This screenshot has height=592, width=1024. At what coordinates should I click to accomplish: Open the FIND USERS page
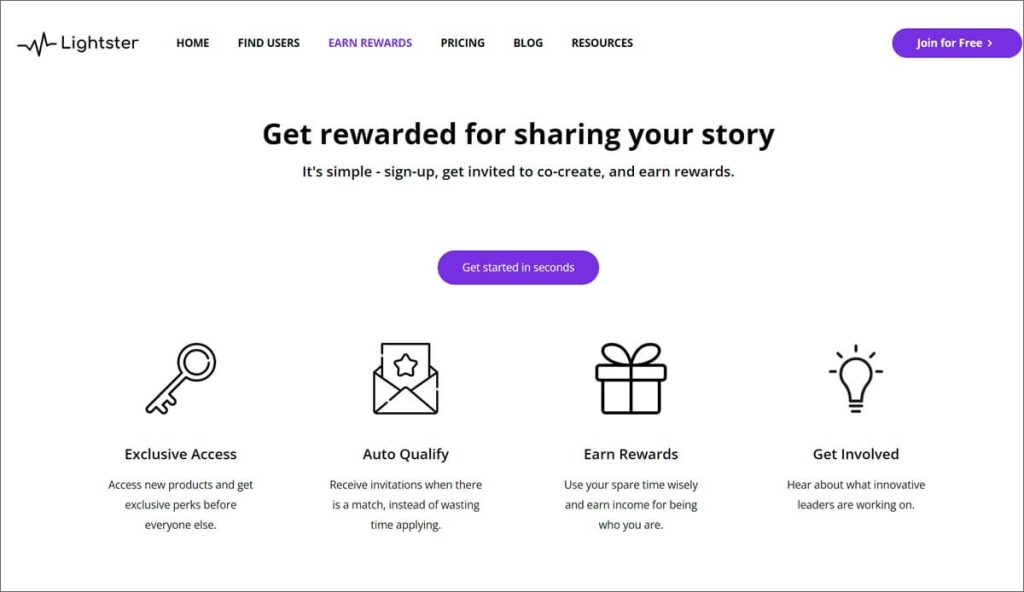pos(268,43)
